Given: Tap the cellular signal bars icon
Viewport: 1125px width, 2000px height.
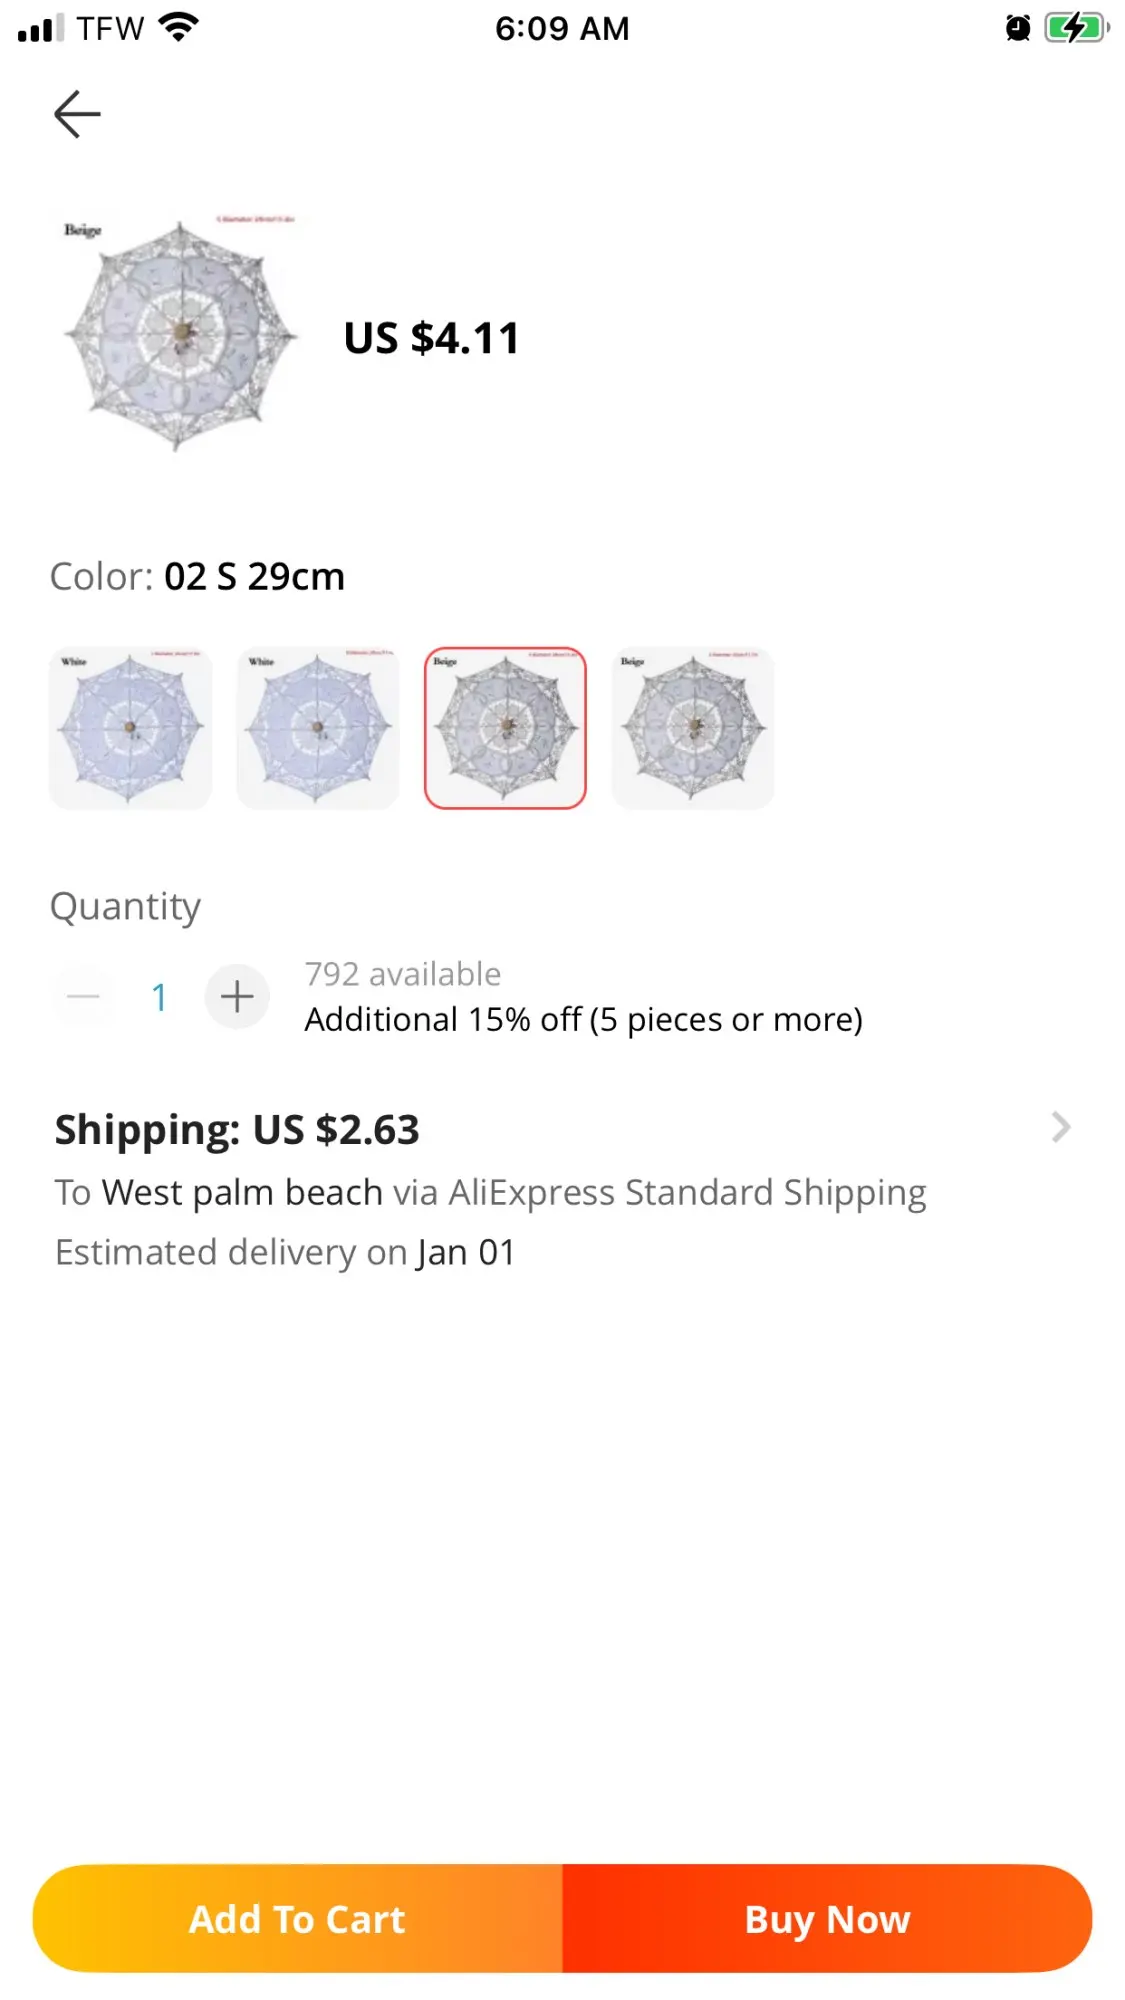Looking at the screenshot, I should 40,29.
